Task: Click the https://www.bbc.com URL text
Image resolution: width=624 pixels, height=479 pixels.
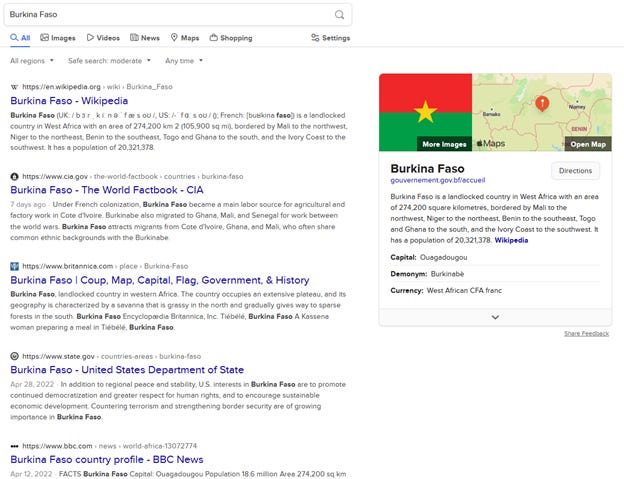Action: [57, 446]
